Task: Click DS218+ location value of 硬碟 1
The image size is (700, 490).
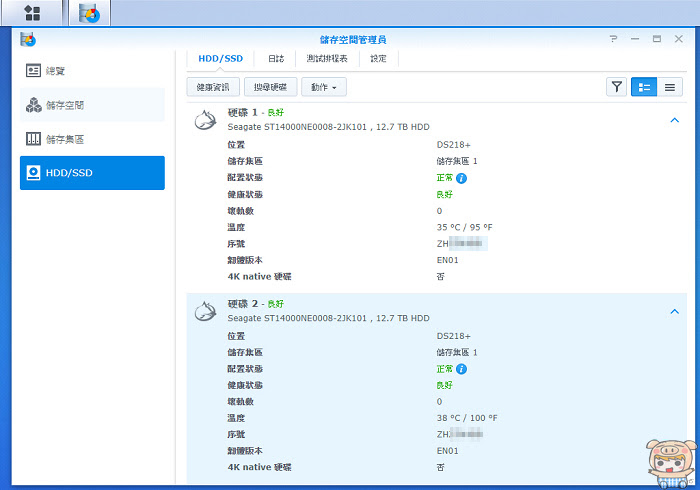Action: 454,145
